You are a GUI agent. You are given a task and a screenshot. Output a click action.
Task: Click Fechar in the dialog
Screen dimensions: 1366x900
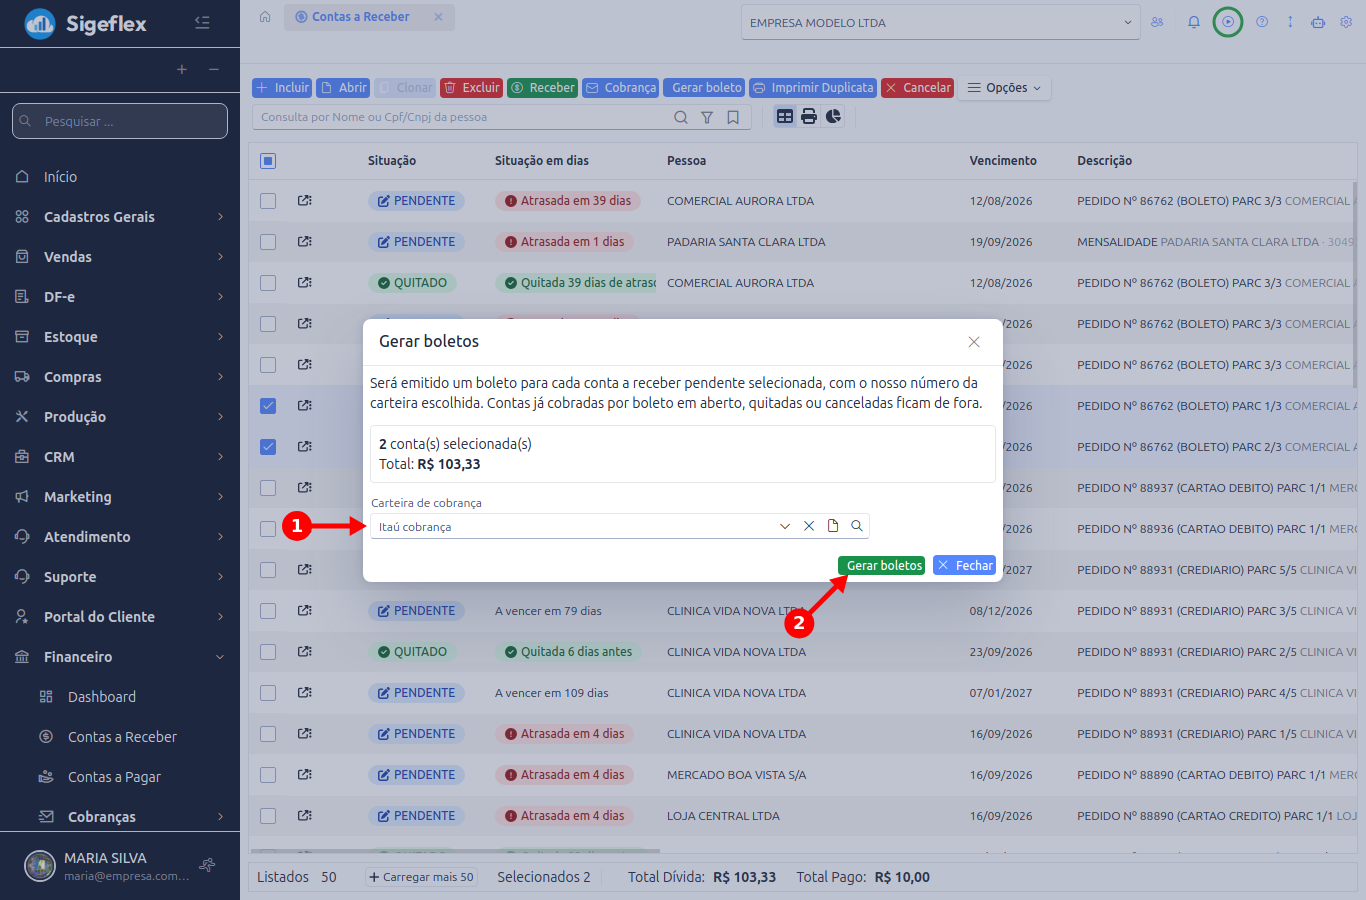[964, 566]
